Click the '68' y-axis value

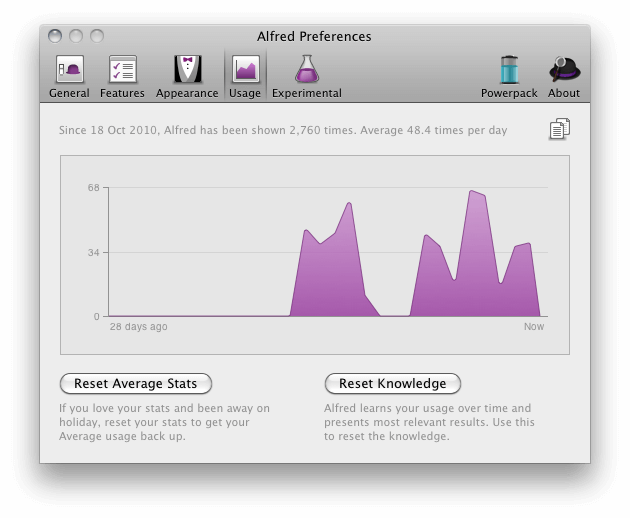coord(94,188)
